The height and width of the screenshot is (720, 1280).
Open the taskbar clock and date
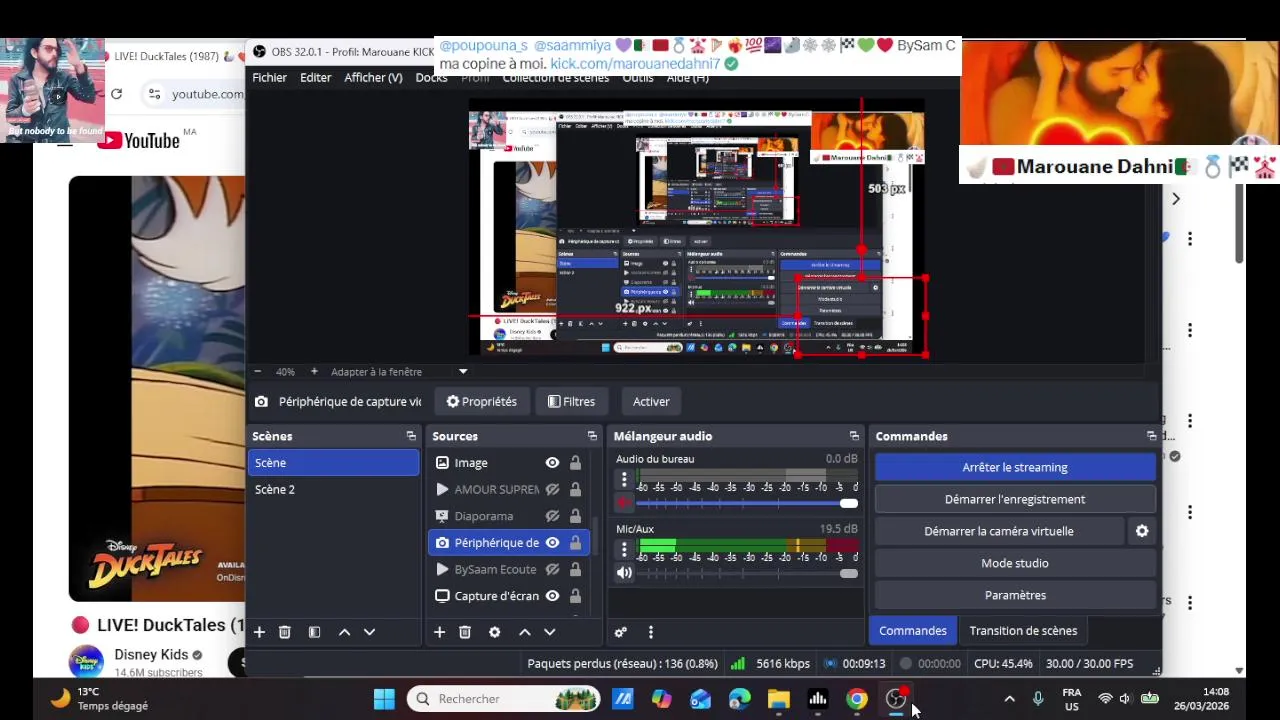1202,699
